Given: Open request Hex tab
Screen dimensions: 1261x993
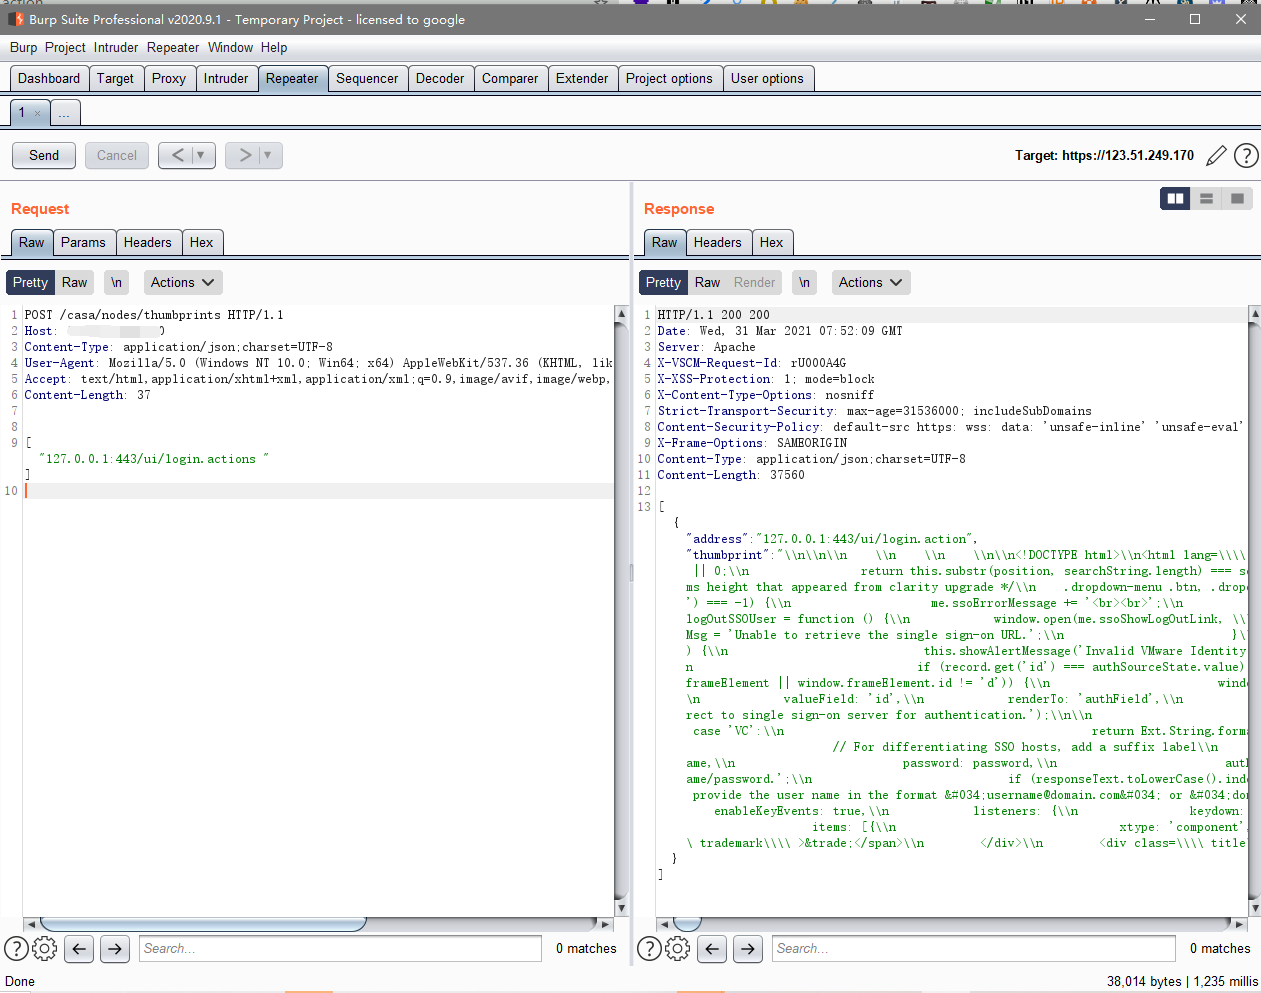Looking at the screenshot, I should click(202, 242).
